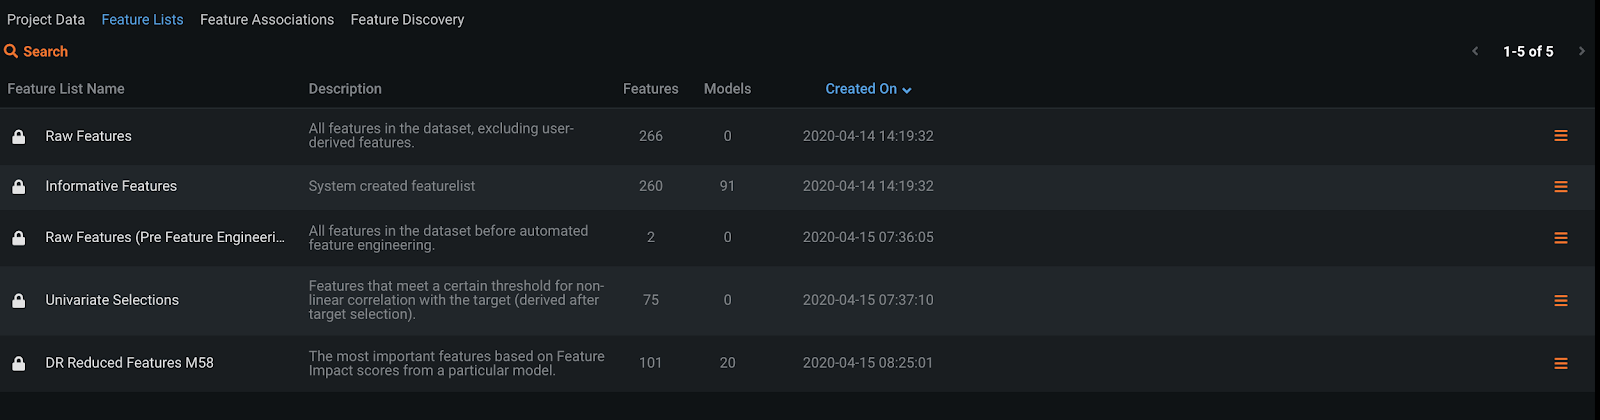1600x420 pixels.
Task: Sort by Feature List Name header
Action: [66, 89]
